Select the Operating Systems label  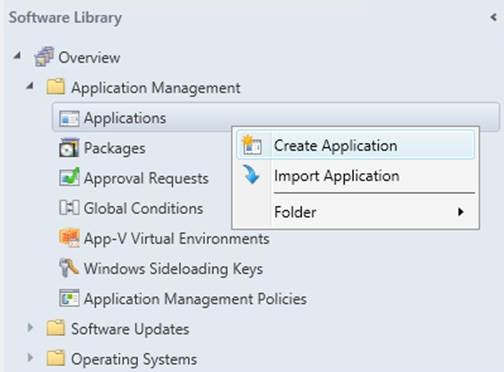134,359
